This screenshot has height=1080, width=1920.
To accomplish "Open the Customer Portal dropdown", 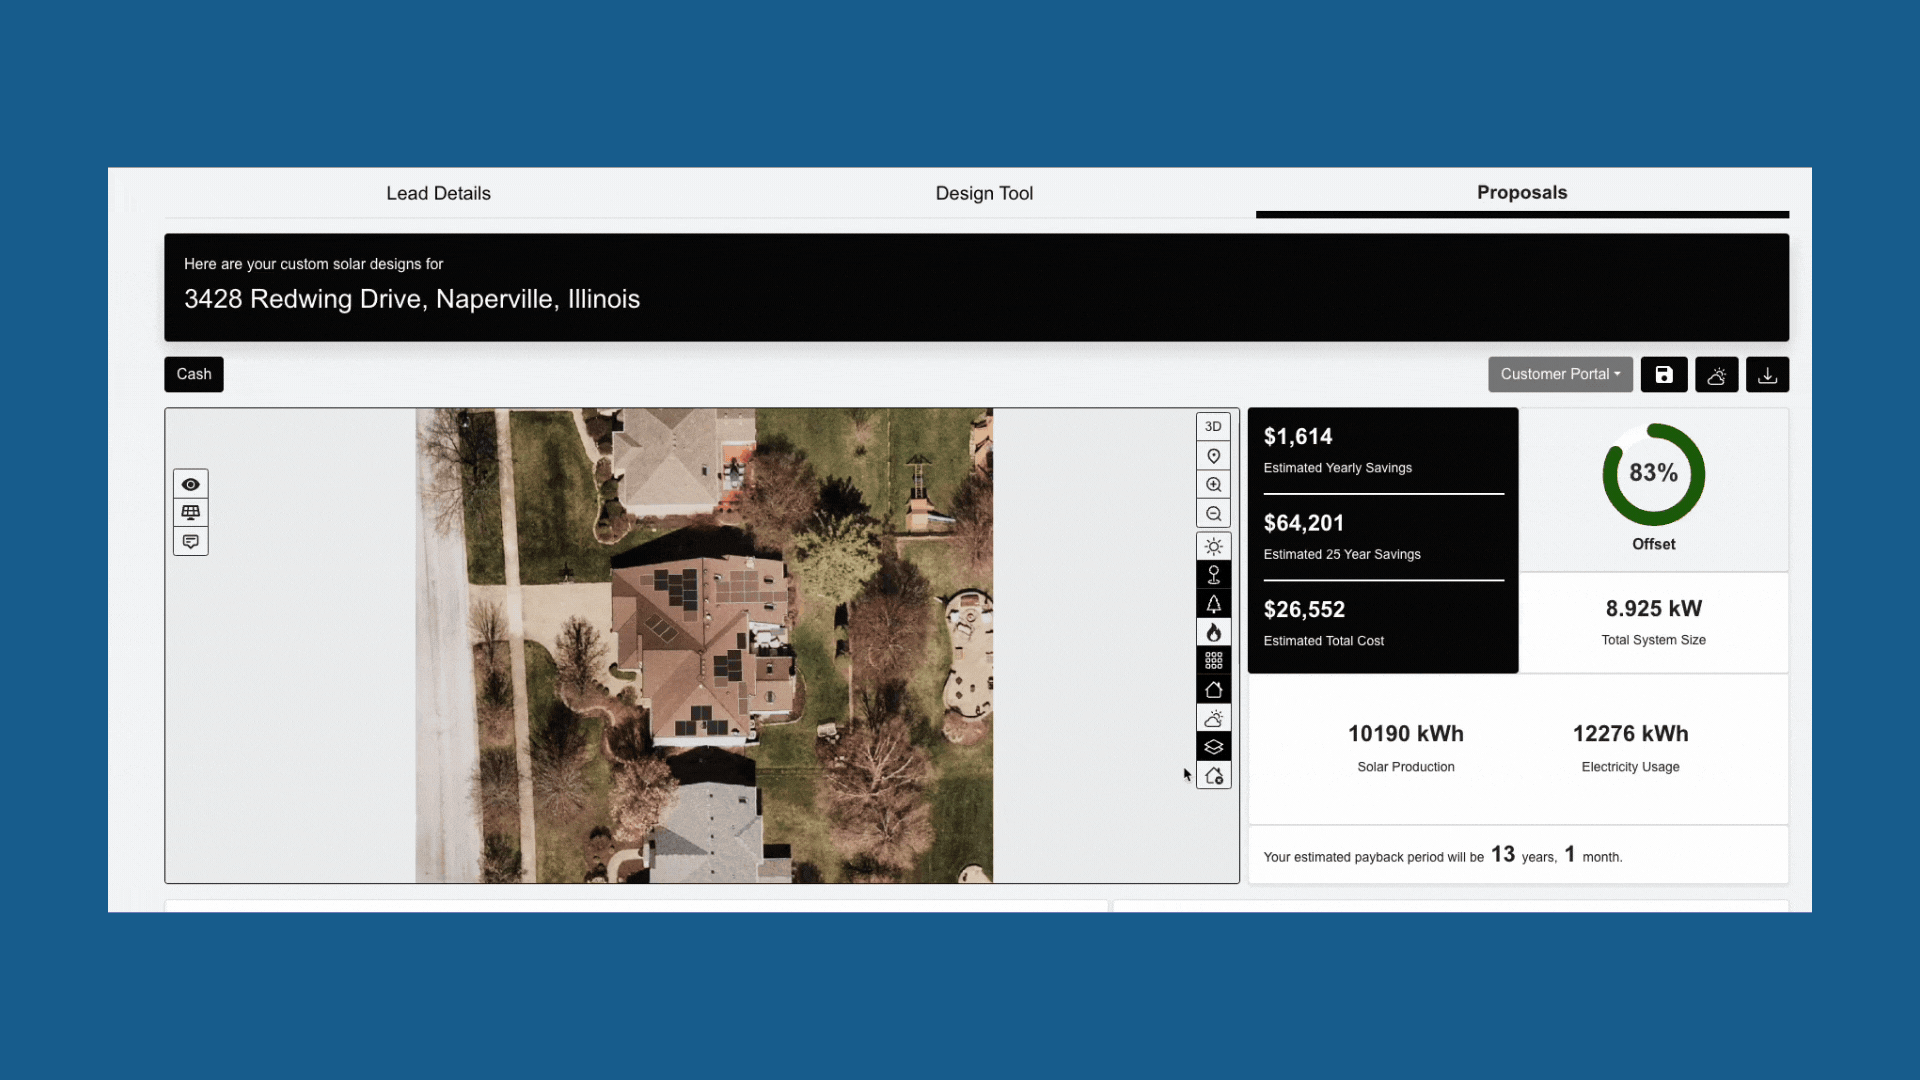I will pos(1560,375).
